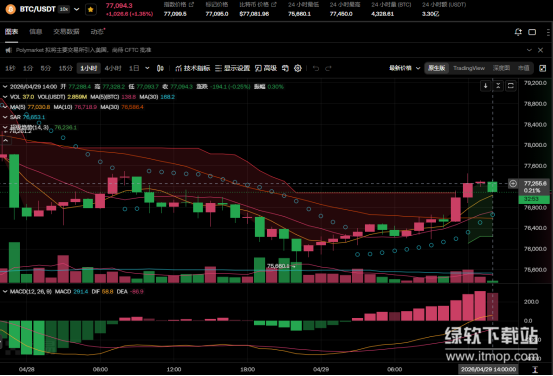Switch to the 图表 tab

pos(11,32)
